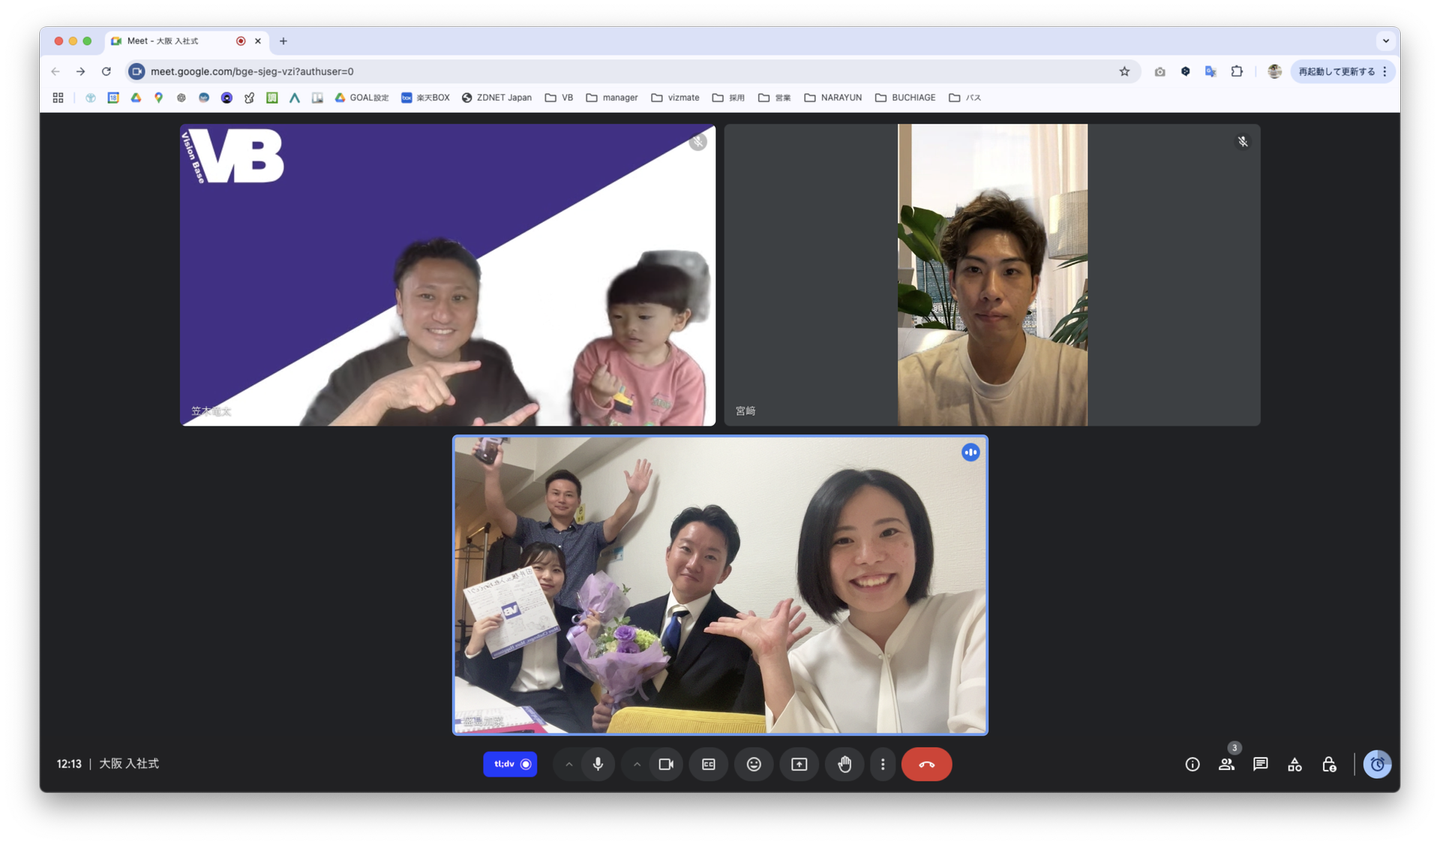Open meeting details info icon
Screen dimensions: 1440x845
(1192, 764)
